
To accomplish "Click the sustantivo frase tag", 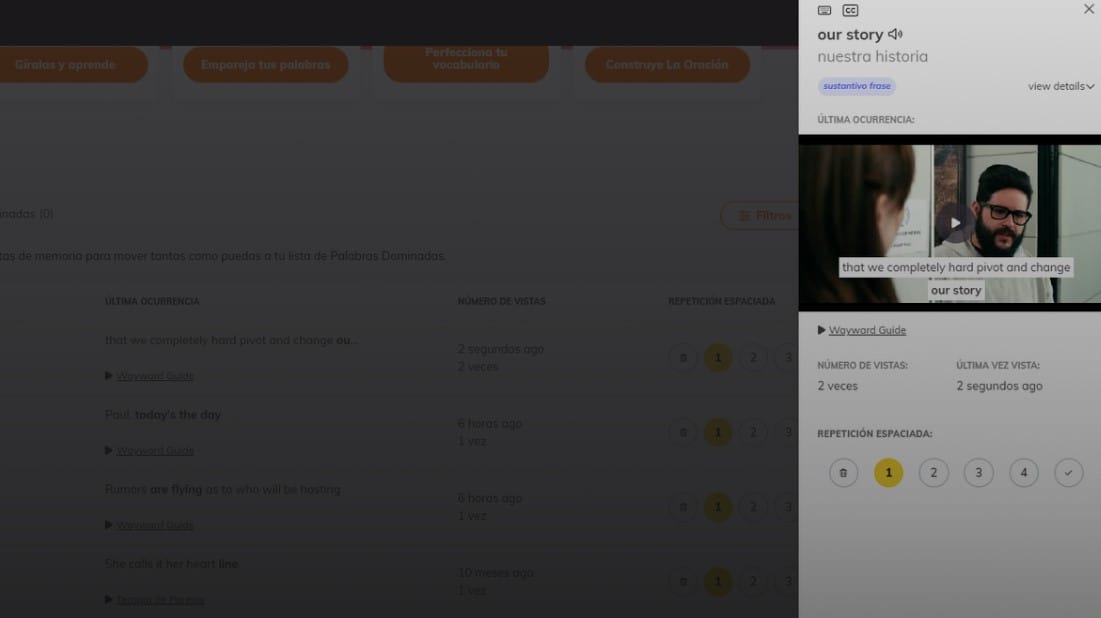I will tap(857, 87).
